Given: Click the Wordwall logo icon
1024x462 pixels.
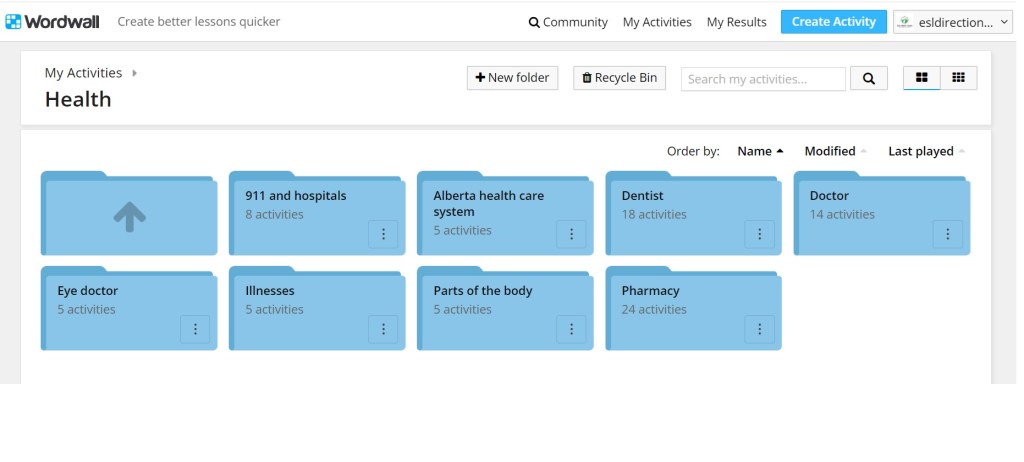Looking at the screenshot, I should click(x=13, y=21).
